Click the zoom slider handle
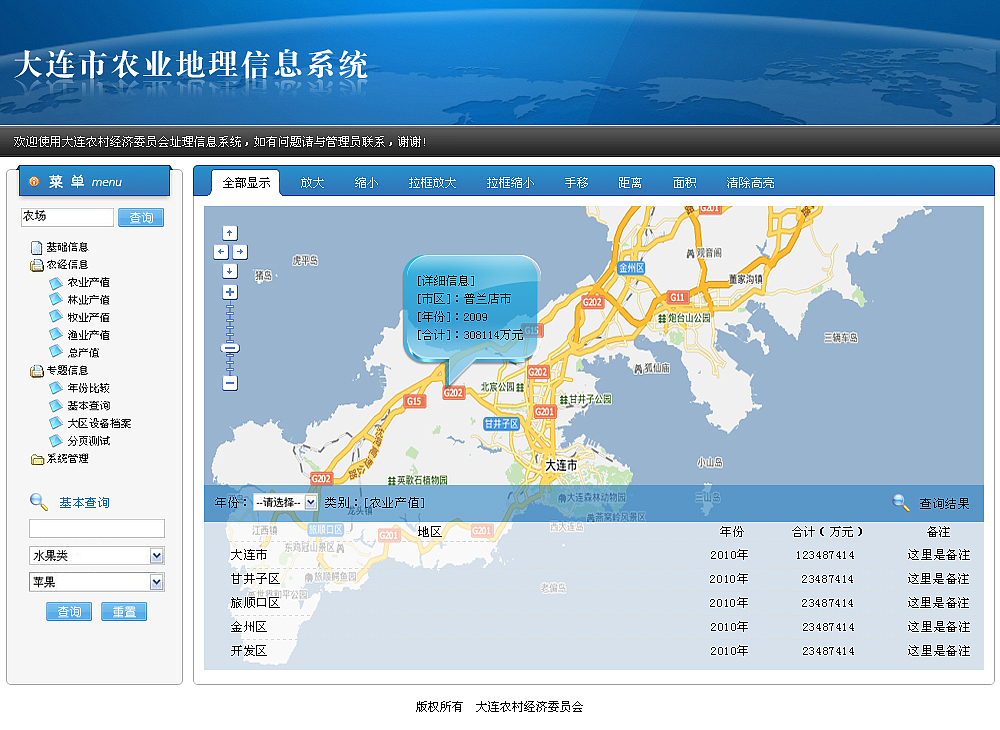This screenshot has width=1000, height=730. (x=230, y=348)
